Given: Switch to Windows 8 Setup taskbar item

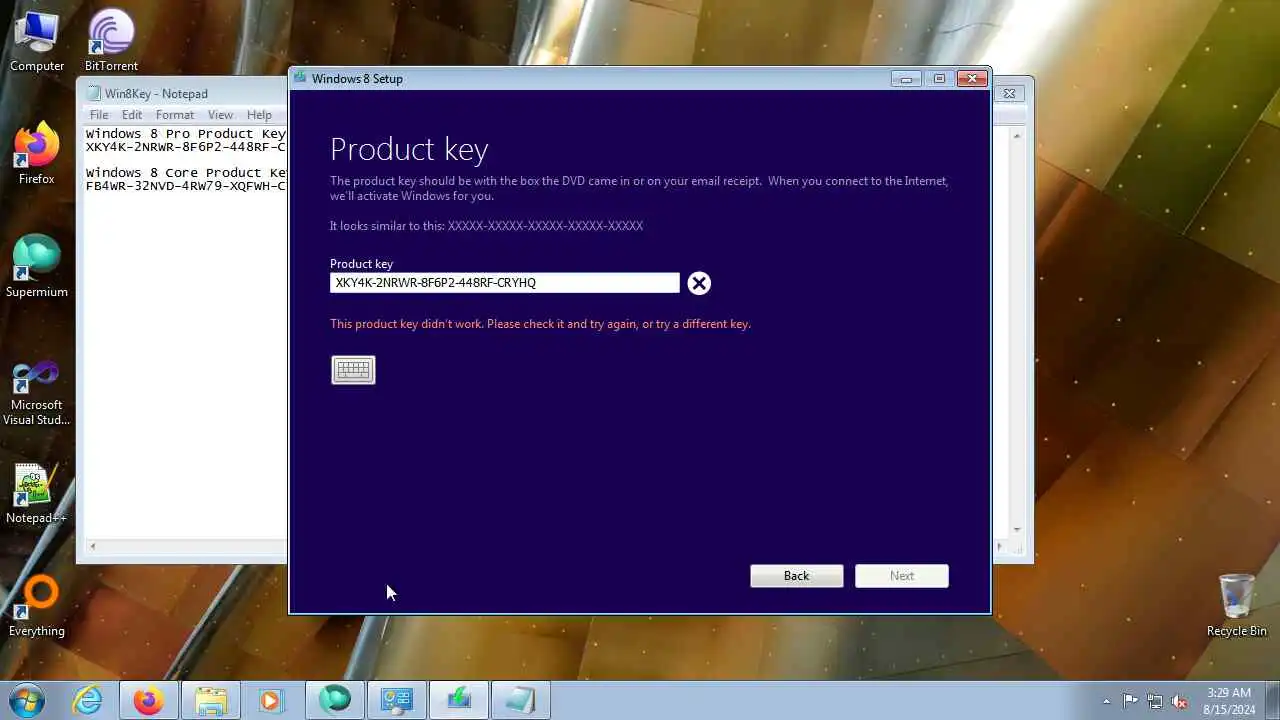Looking at the screenshot, I should point(459,700).
